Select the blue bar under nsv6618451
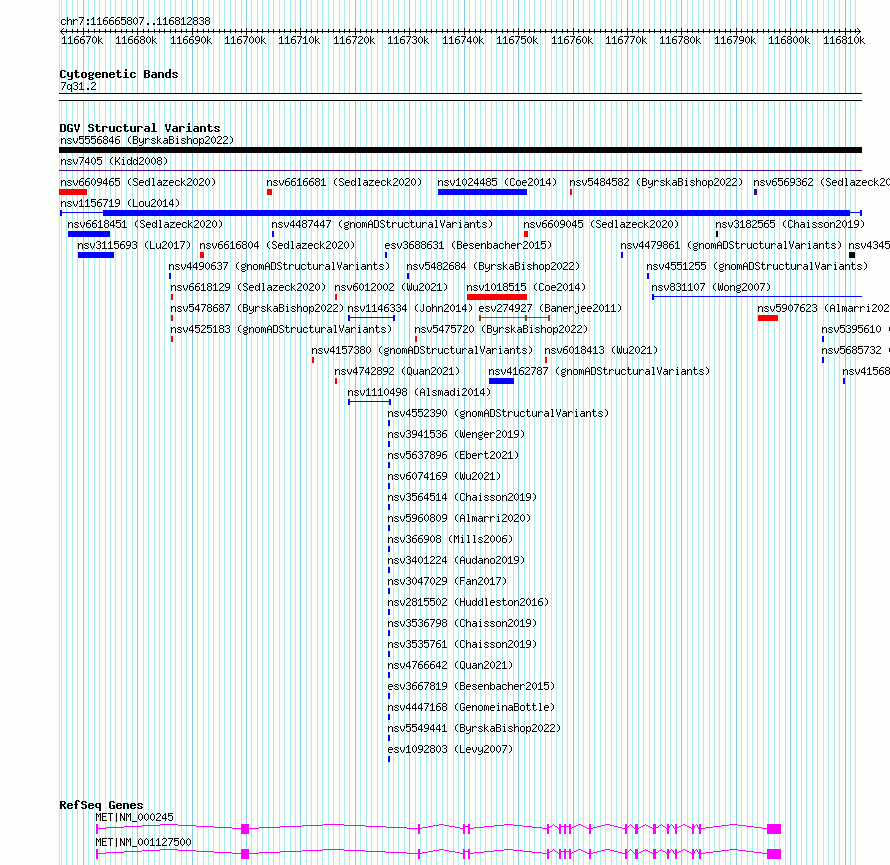This screenshot has width=890, height=865. pos(89,234)
